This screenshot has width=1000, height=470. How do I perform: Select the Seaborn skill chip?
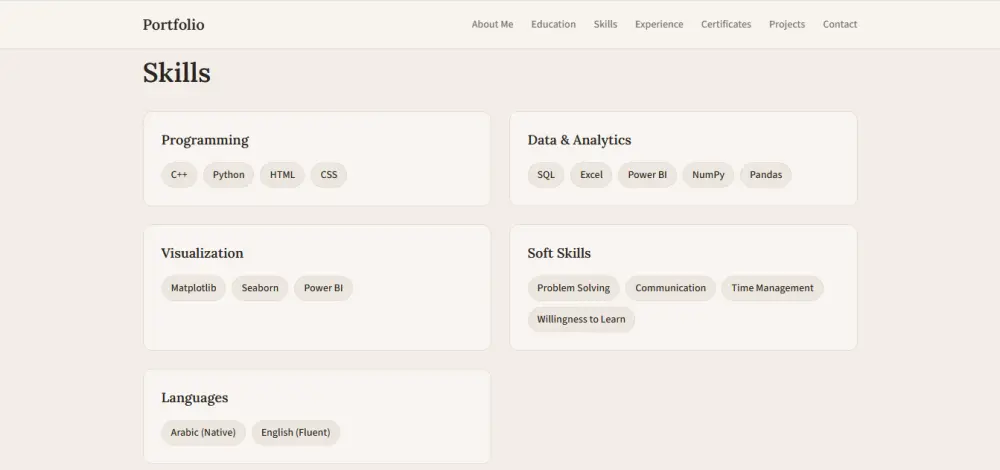[x=260, y=288]
